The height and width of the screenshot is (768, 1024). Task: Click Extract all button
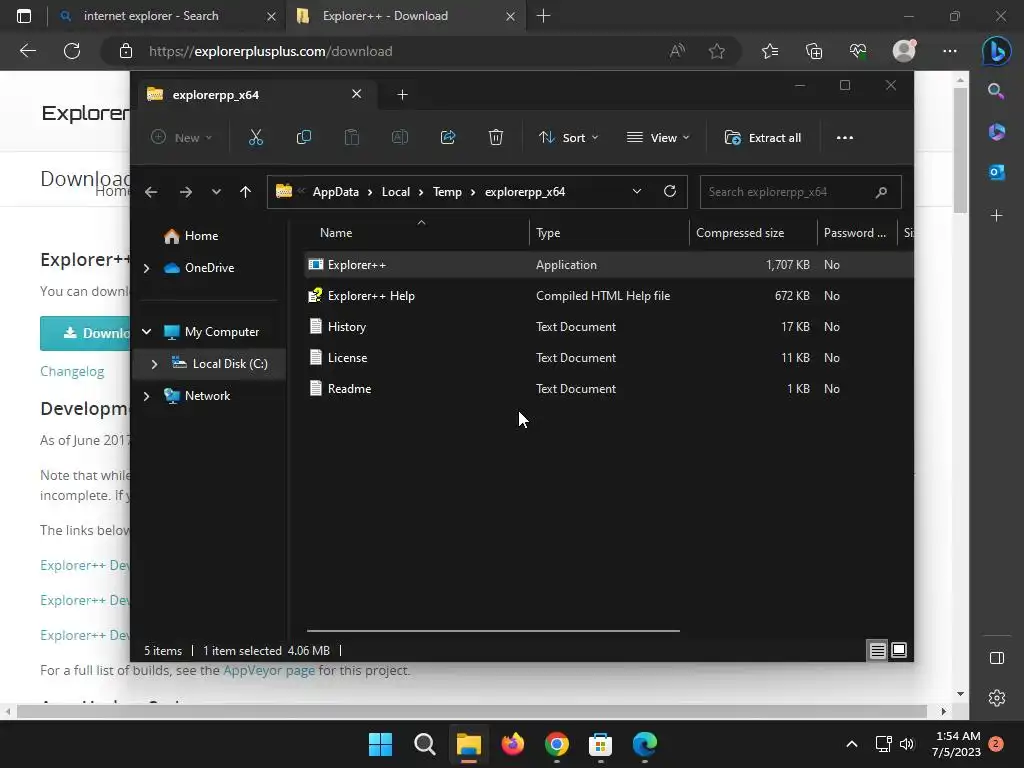point(763,138)
